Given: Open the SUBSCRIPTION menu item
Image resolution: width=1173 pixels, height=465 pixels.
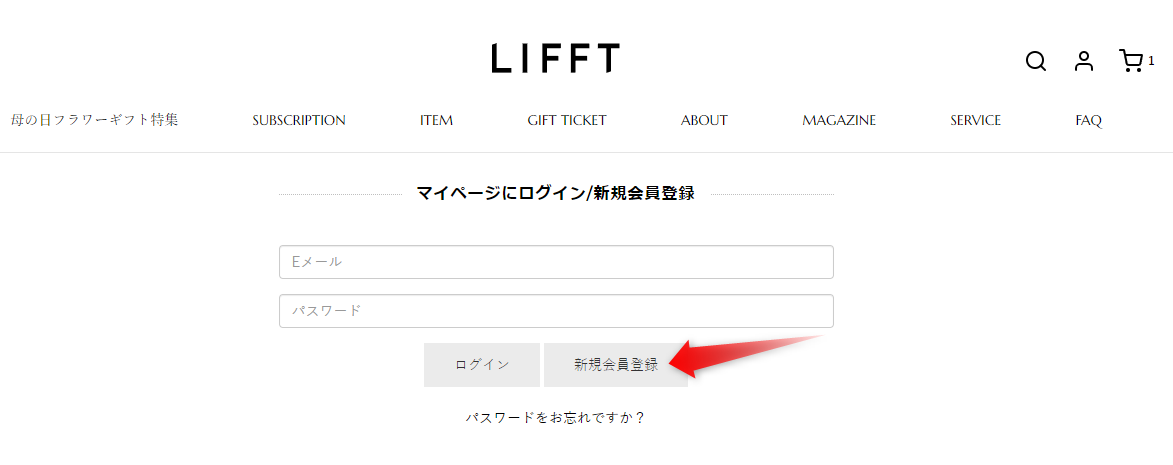Looking at the screenshot, I should click(x=299, y=120).
